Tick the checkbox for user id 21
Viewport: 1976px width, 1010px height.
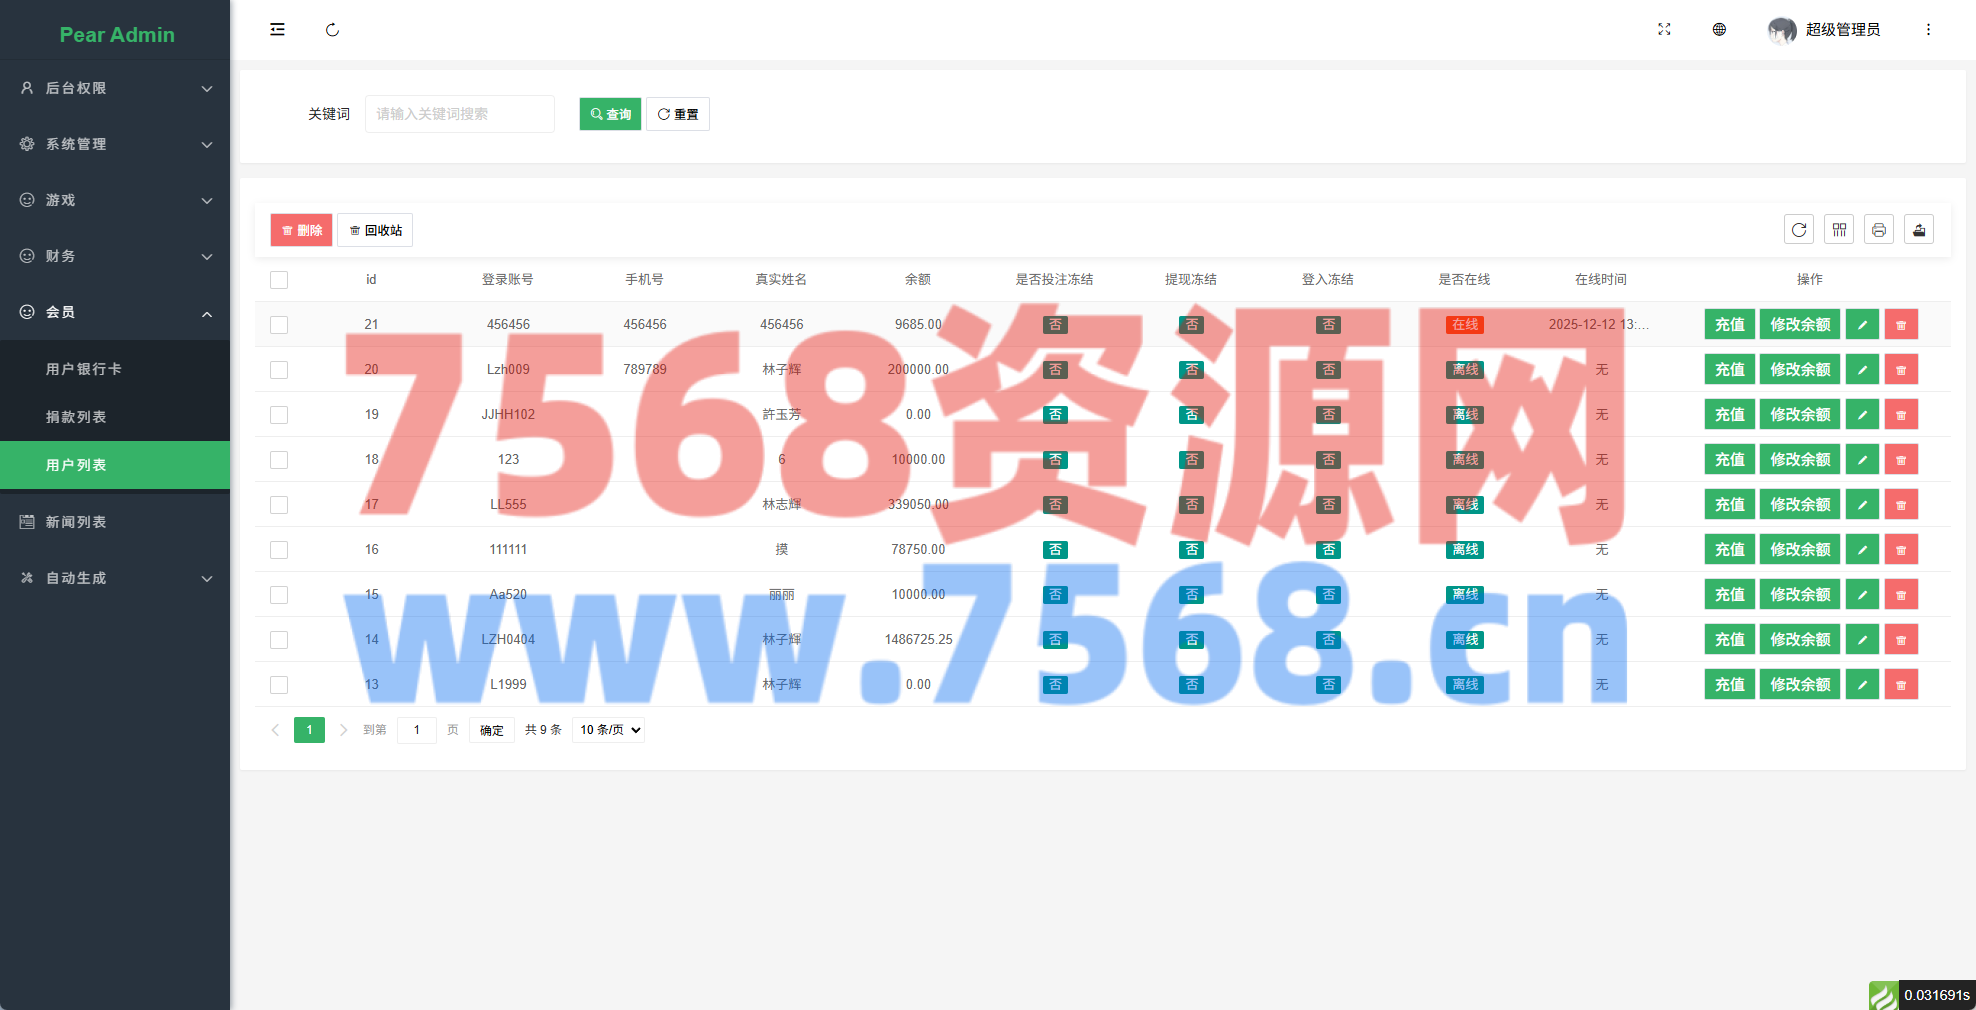click(279, 325)
